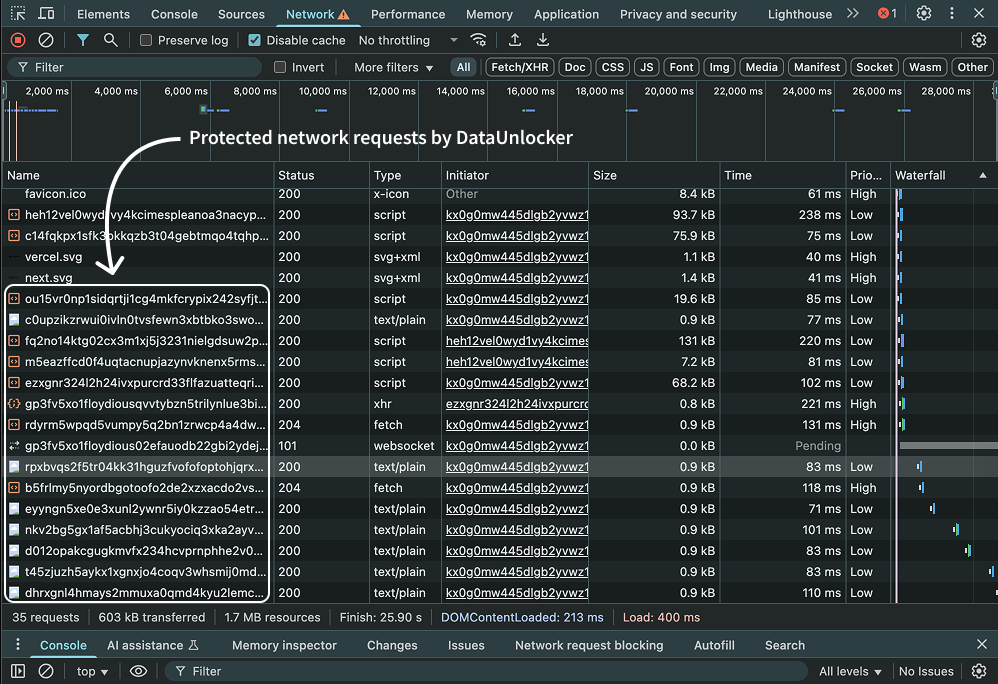Click the stop recording network log icon

[x=18, y=40]
